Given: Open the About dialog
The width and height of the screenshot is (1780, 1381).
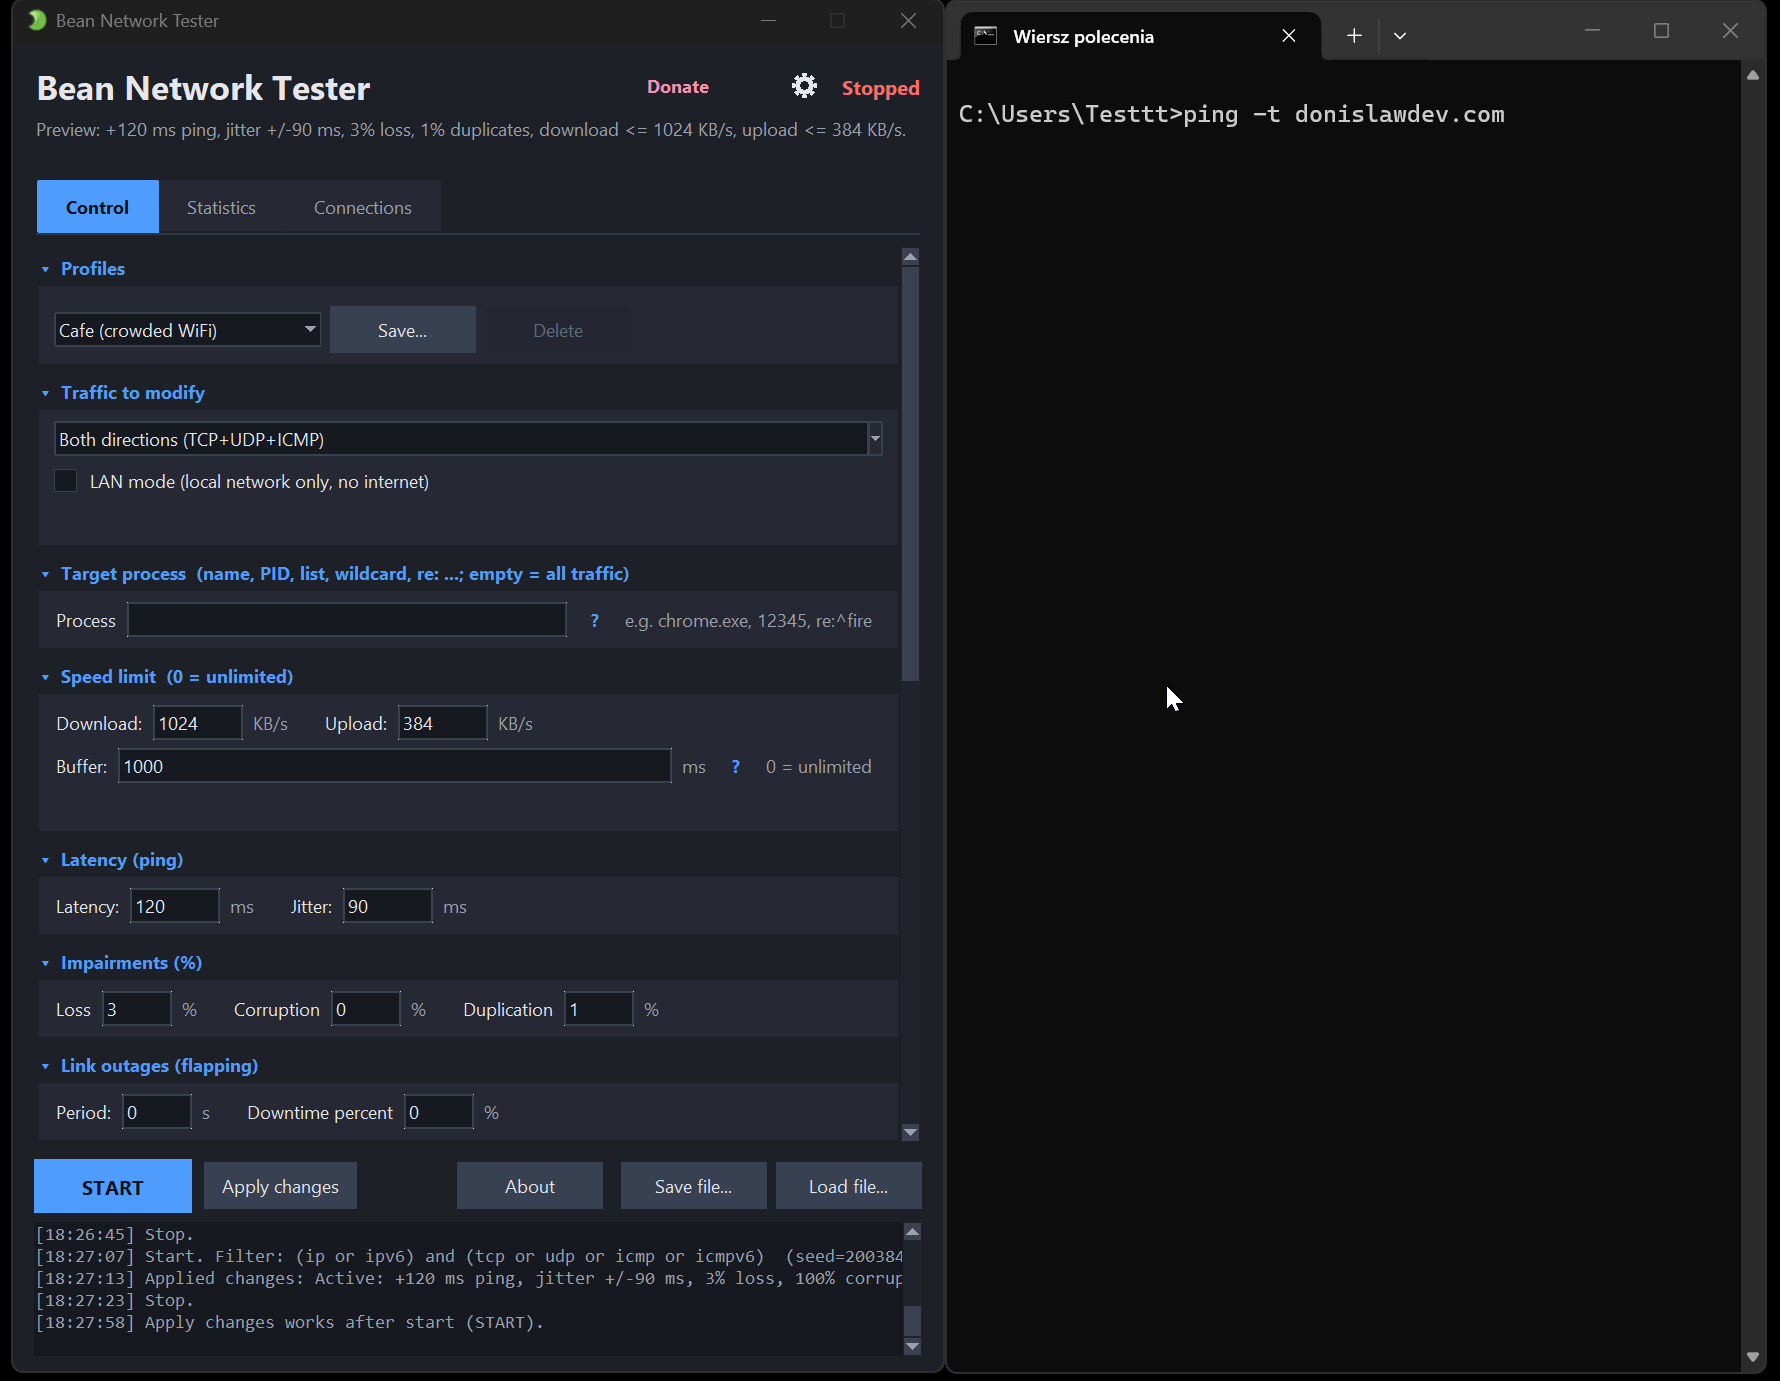Looking at the screenshot, I should 530,1186.
